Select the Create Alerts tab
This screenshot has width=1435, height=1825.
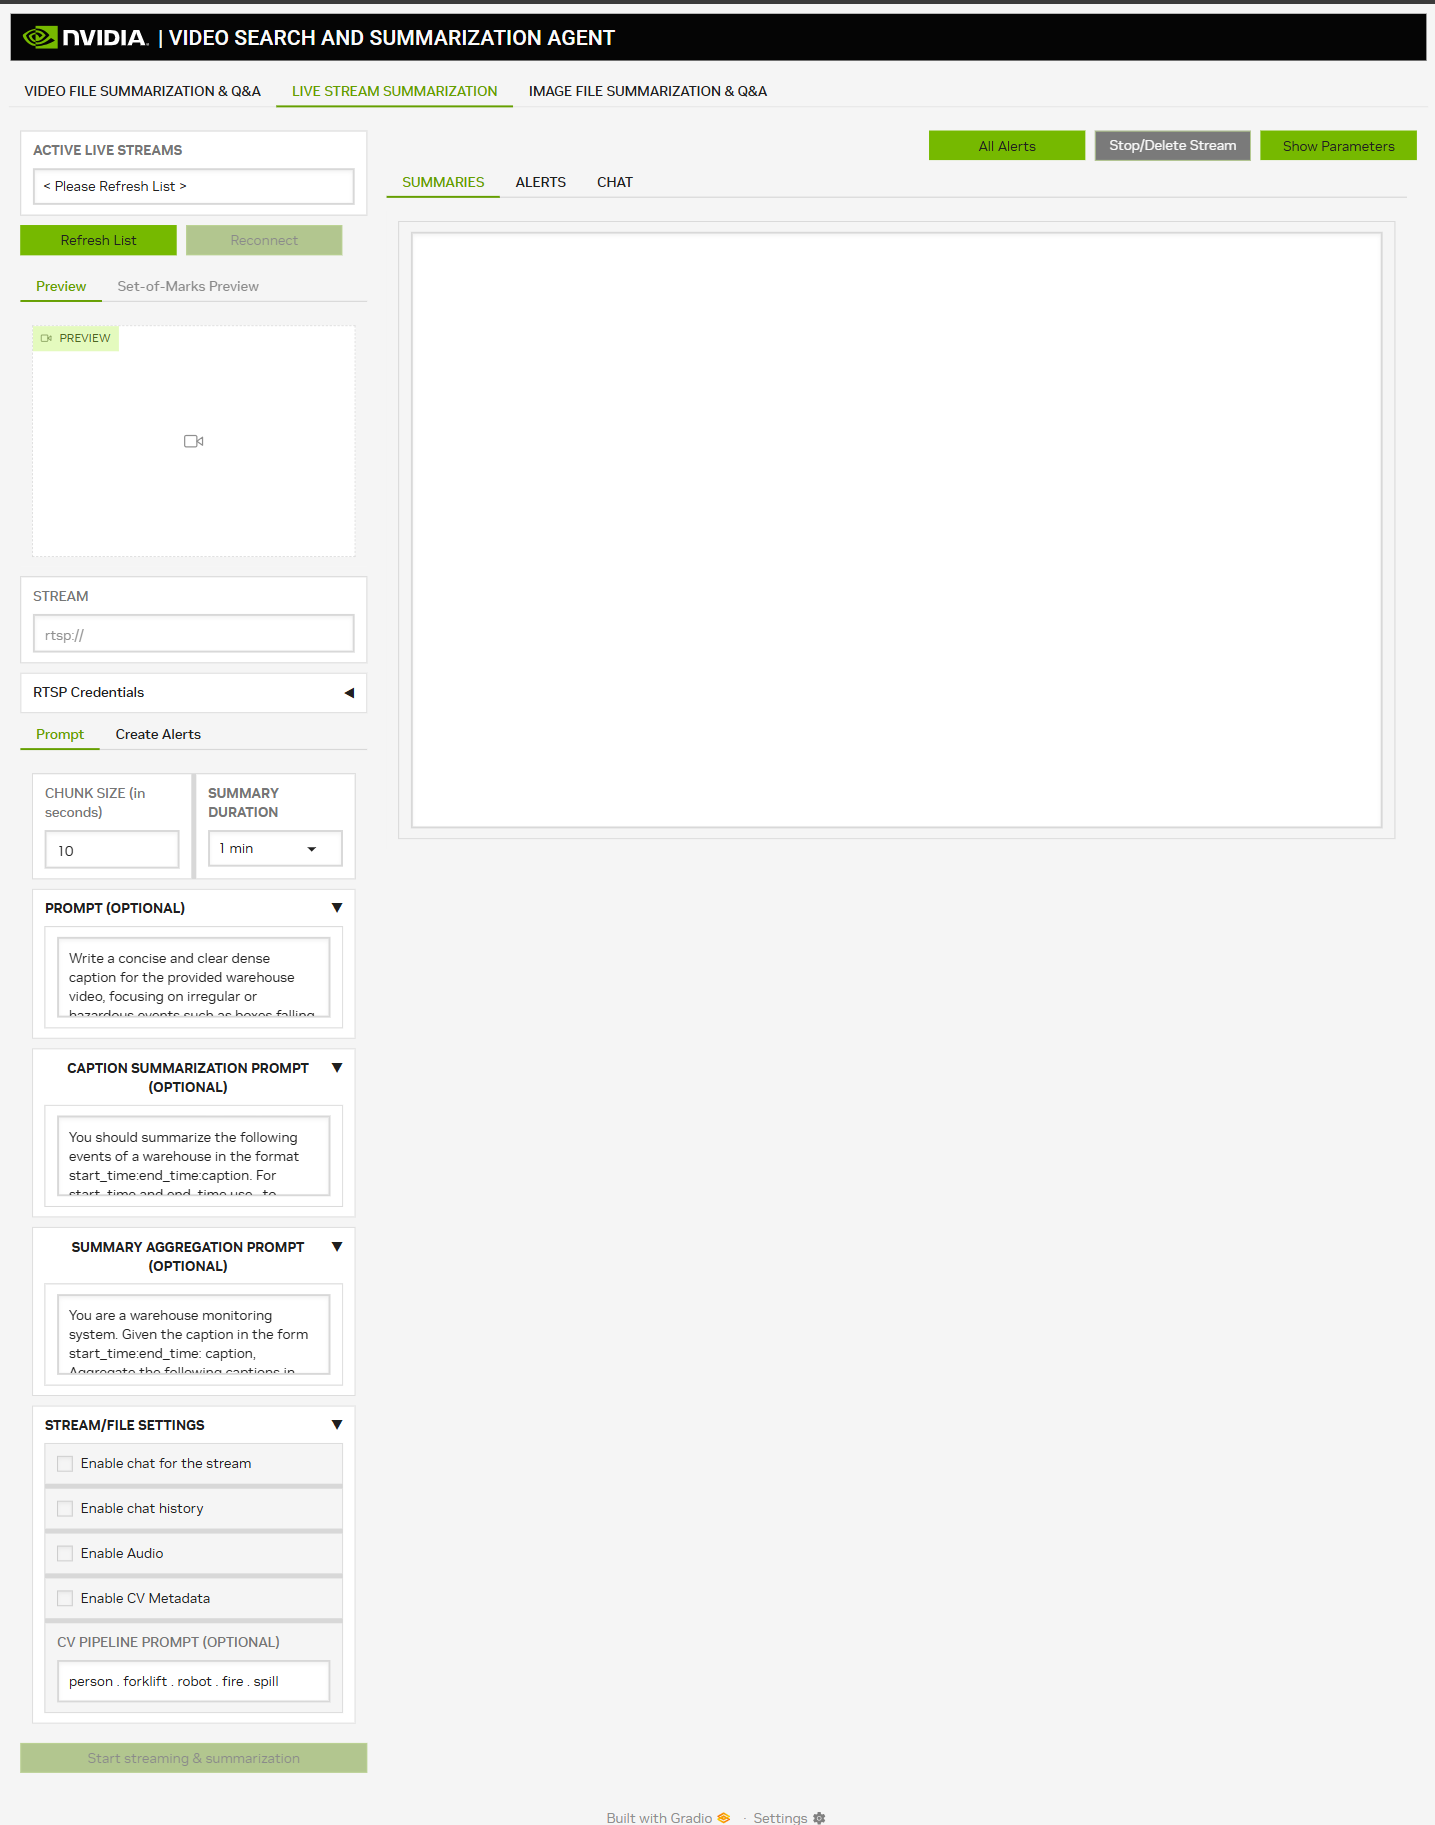158,734
